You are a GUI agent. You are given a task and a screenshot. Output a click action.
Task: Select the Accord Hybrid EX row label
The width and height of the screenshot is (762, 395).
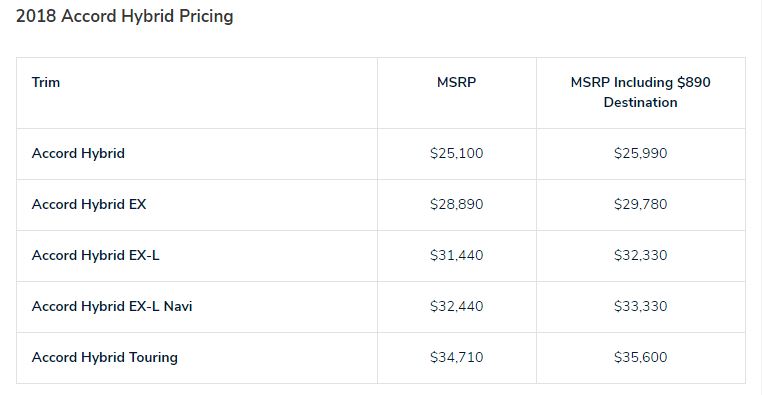[89, 205]
